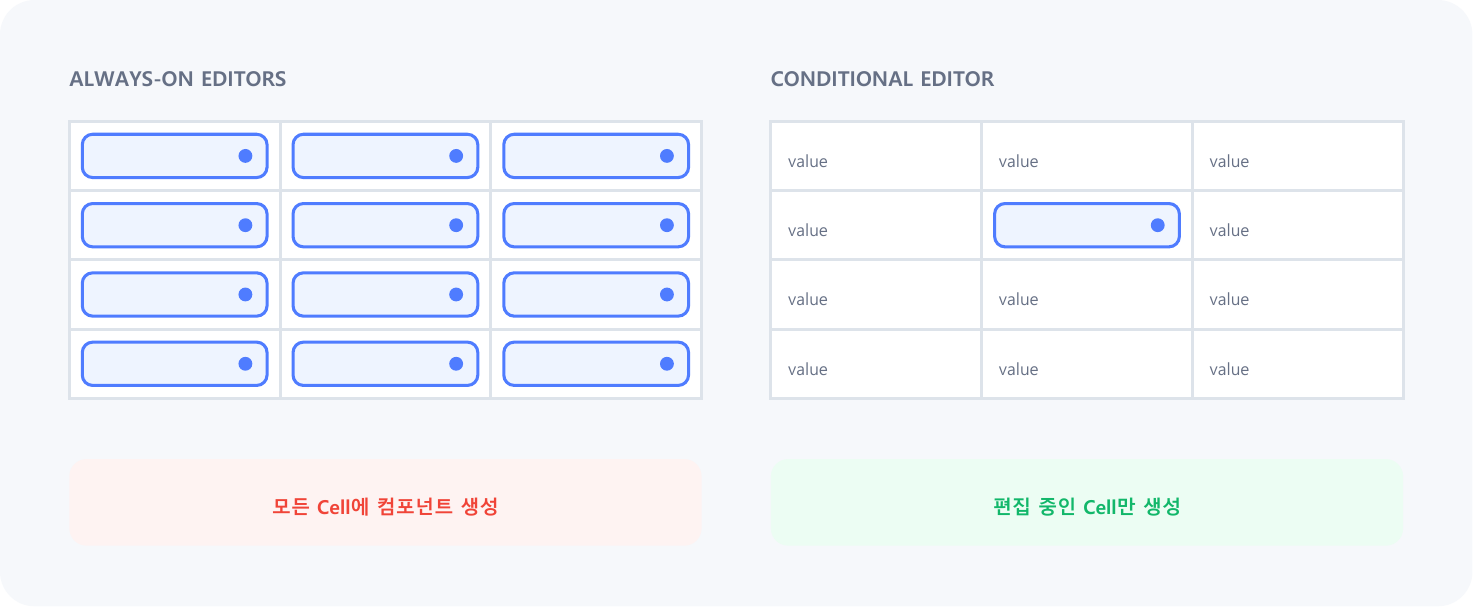Click blue dot inside Conditional Editor active cell
This screenshot has height=607, width=1473.
pos(1158,225)
